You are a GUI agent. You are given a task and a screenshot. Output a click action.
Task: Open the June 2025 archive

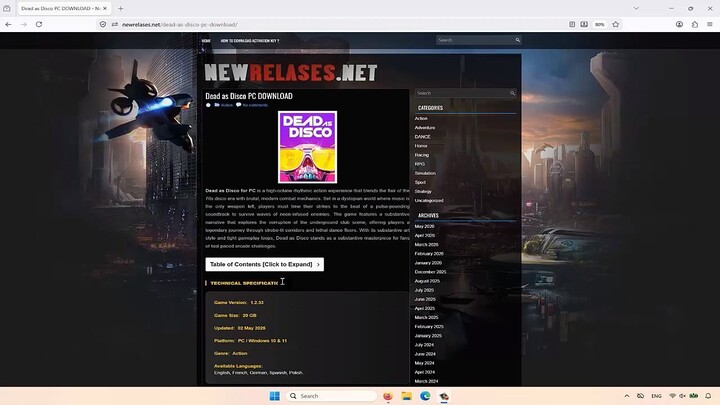(x=425, y=299)
